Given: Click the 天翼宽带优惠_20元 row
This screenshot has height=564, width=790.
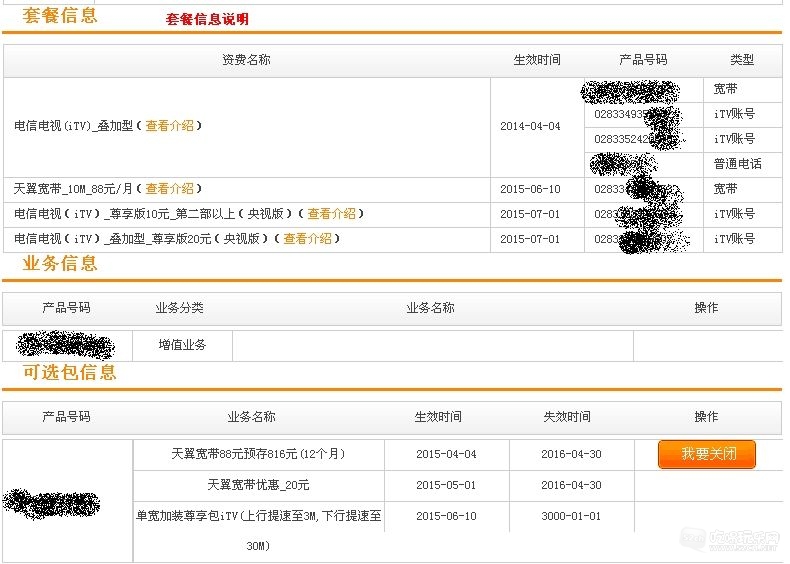Looking at the screenshot, I should [258, 485].
